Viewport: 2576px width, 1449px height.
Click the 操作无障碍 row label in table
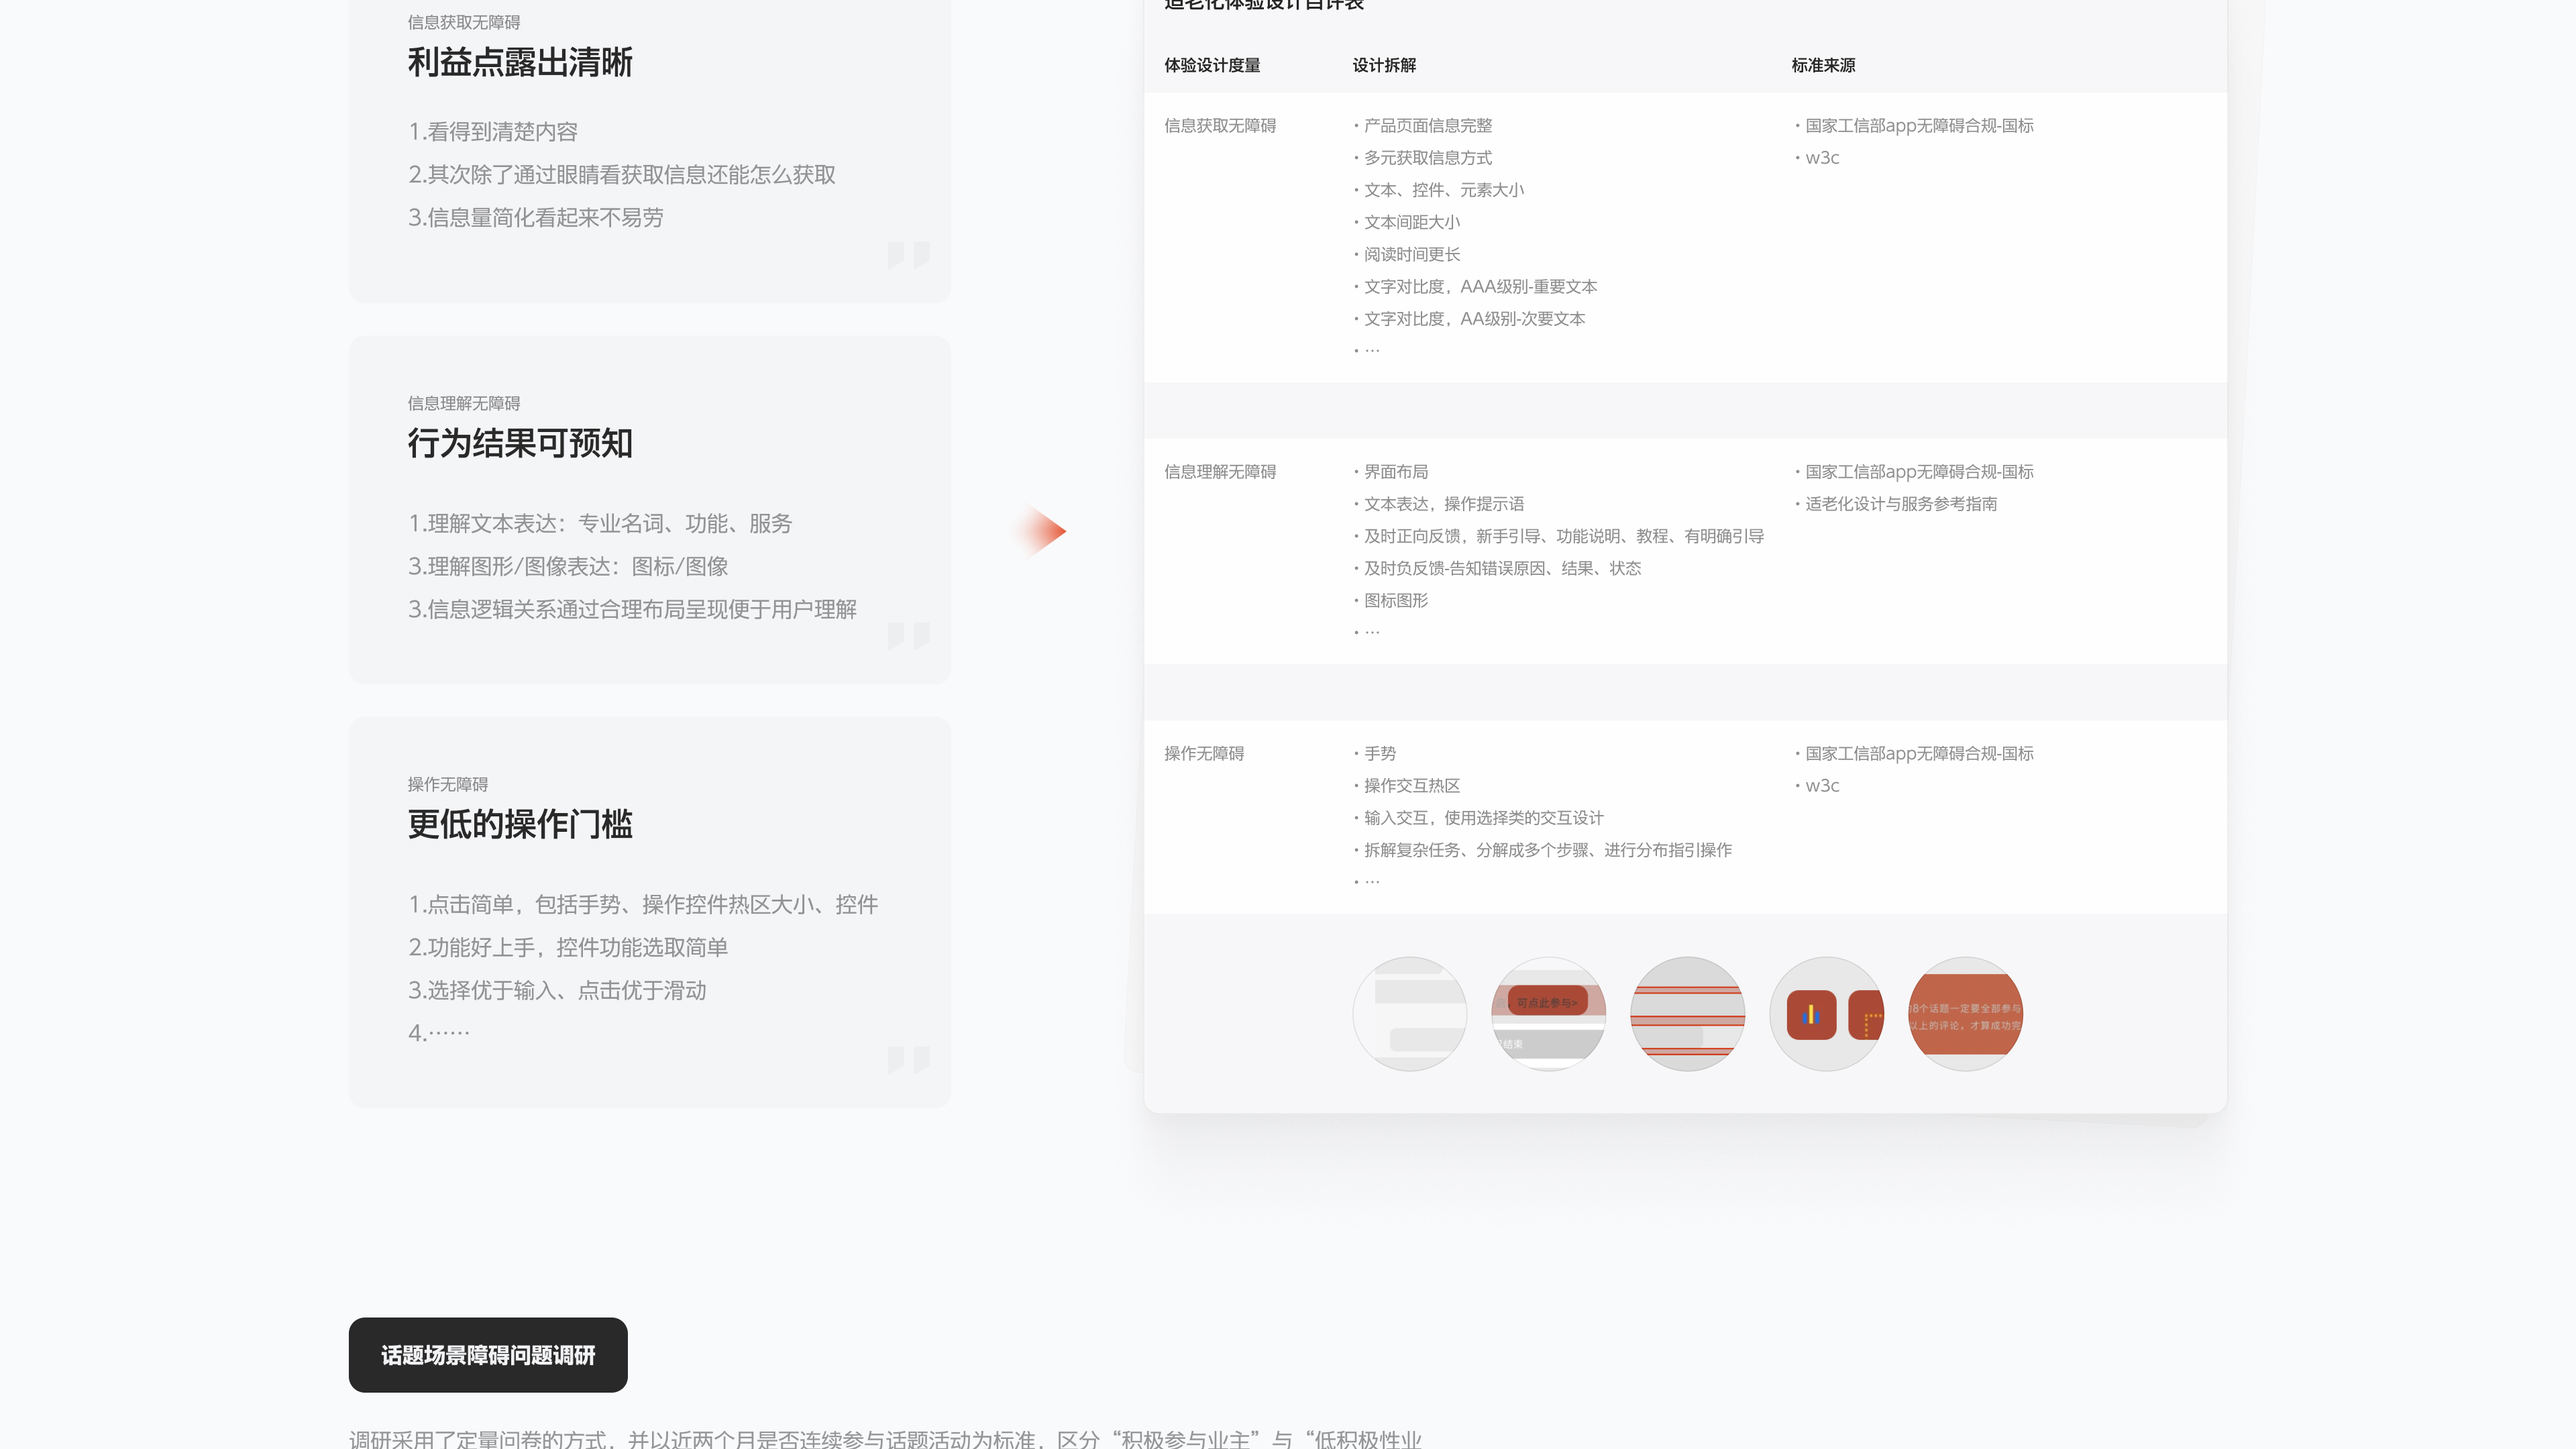tap(1204, 753)
